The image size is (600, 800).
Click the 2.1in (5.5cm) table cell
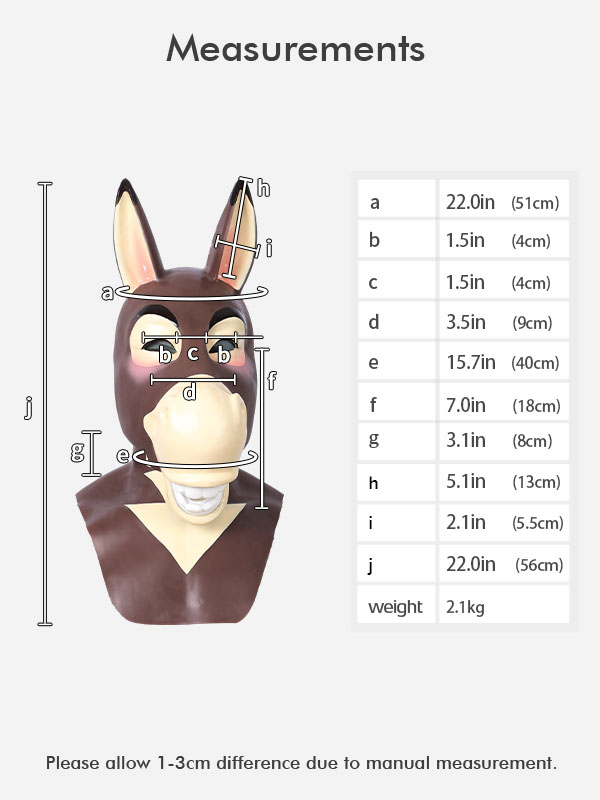tap(504, 522)
